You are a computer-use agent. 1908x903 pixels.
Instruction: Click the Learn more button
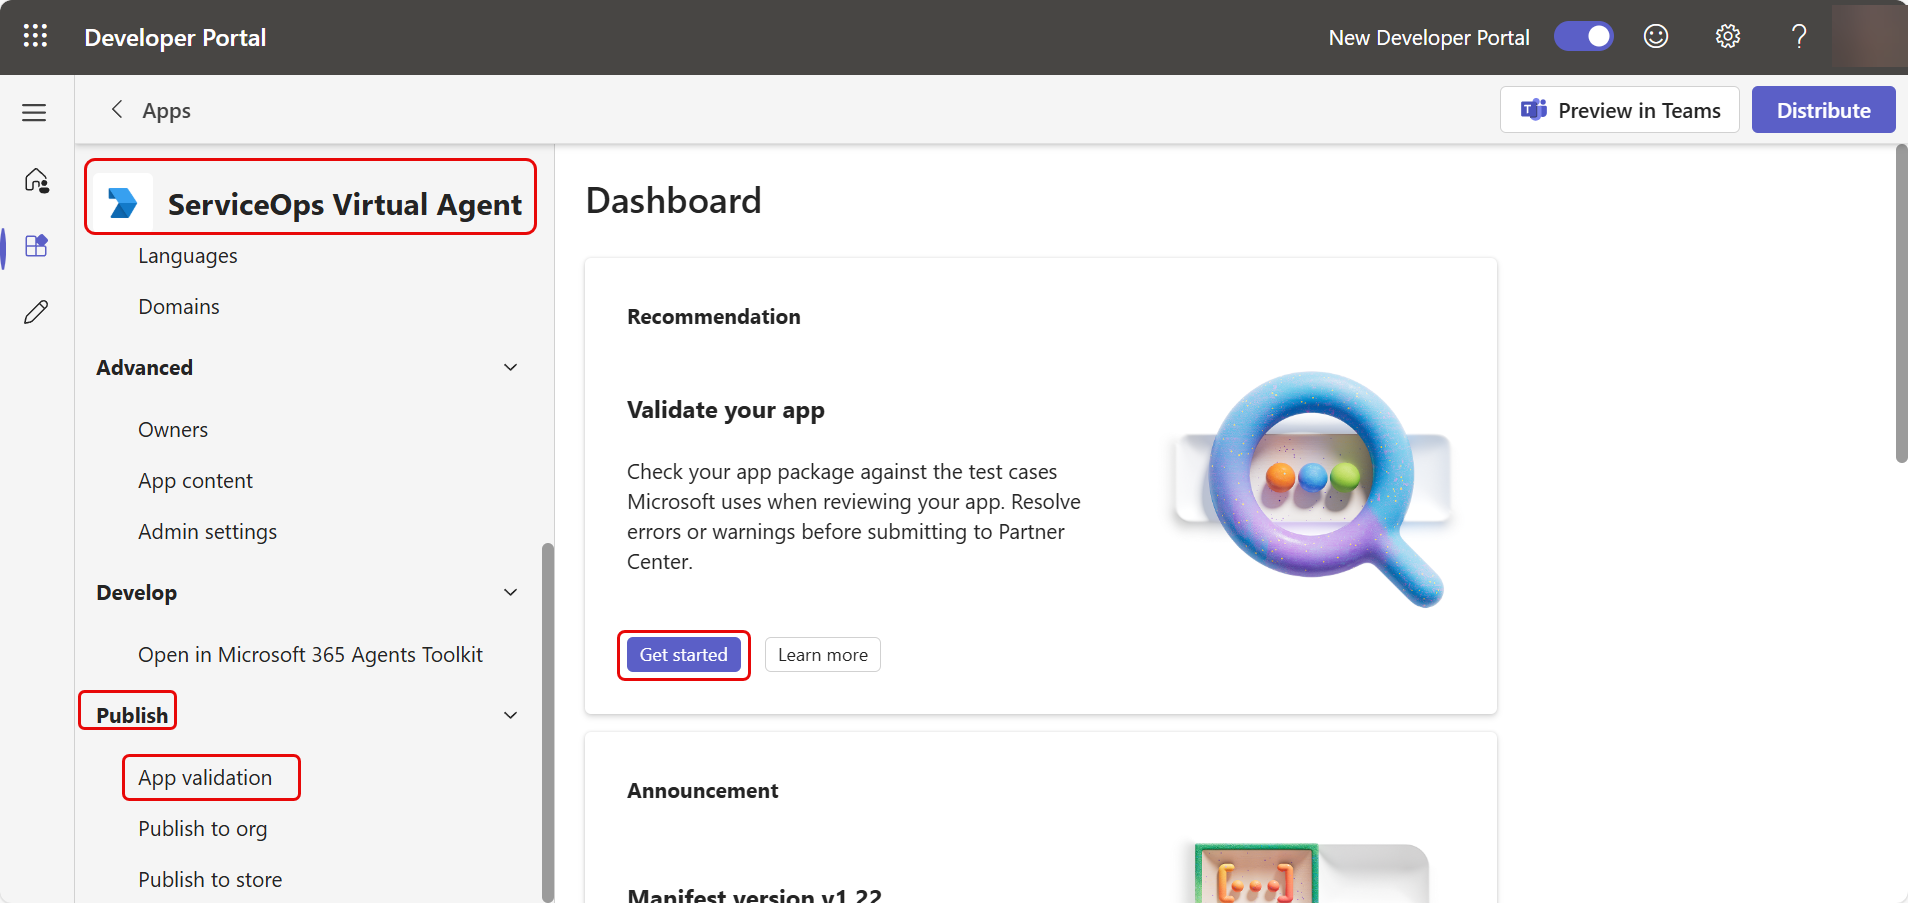(x=822, y=655)
